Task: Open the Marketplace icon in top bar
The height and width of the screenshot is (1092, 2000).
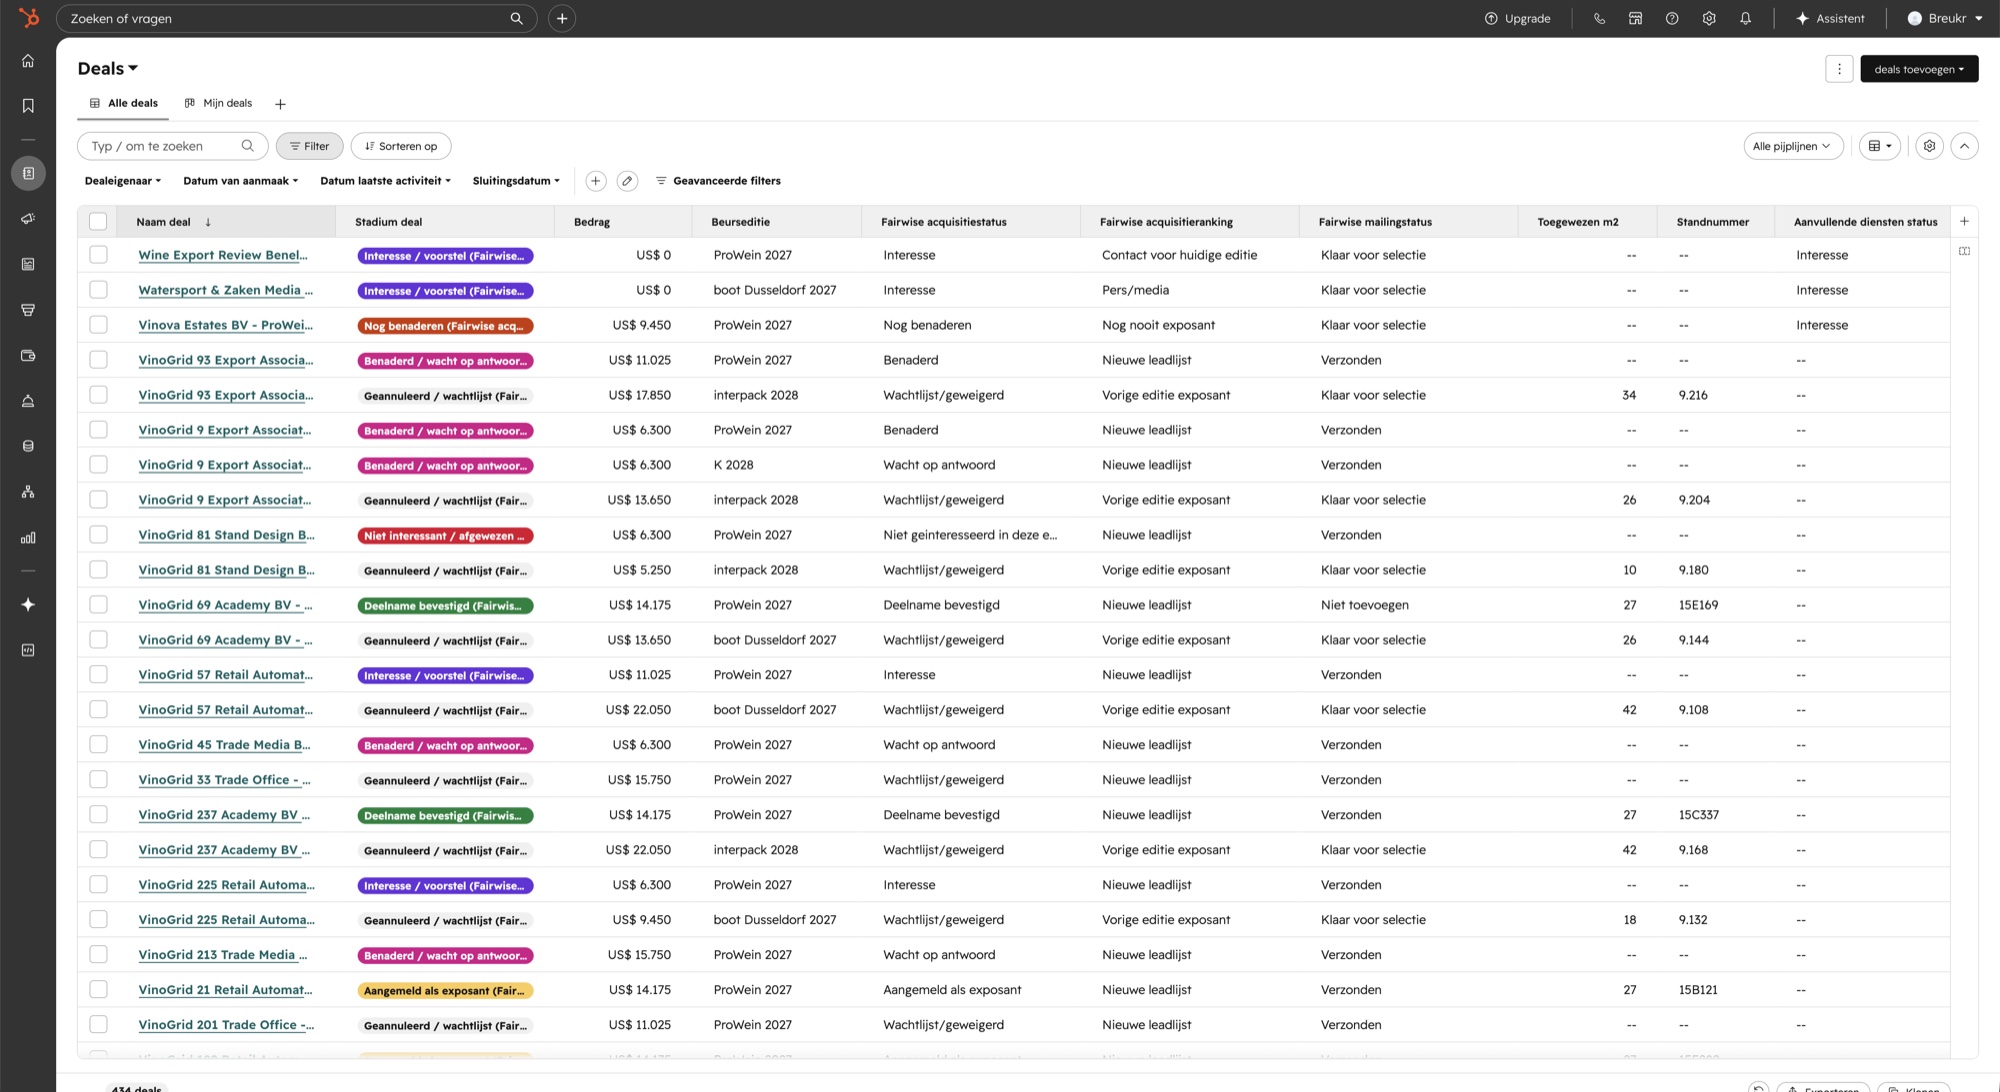Action: [x=1635, y=18]
